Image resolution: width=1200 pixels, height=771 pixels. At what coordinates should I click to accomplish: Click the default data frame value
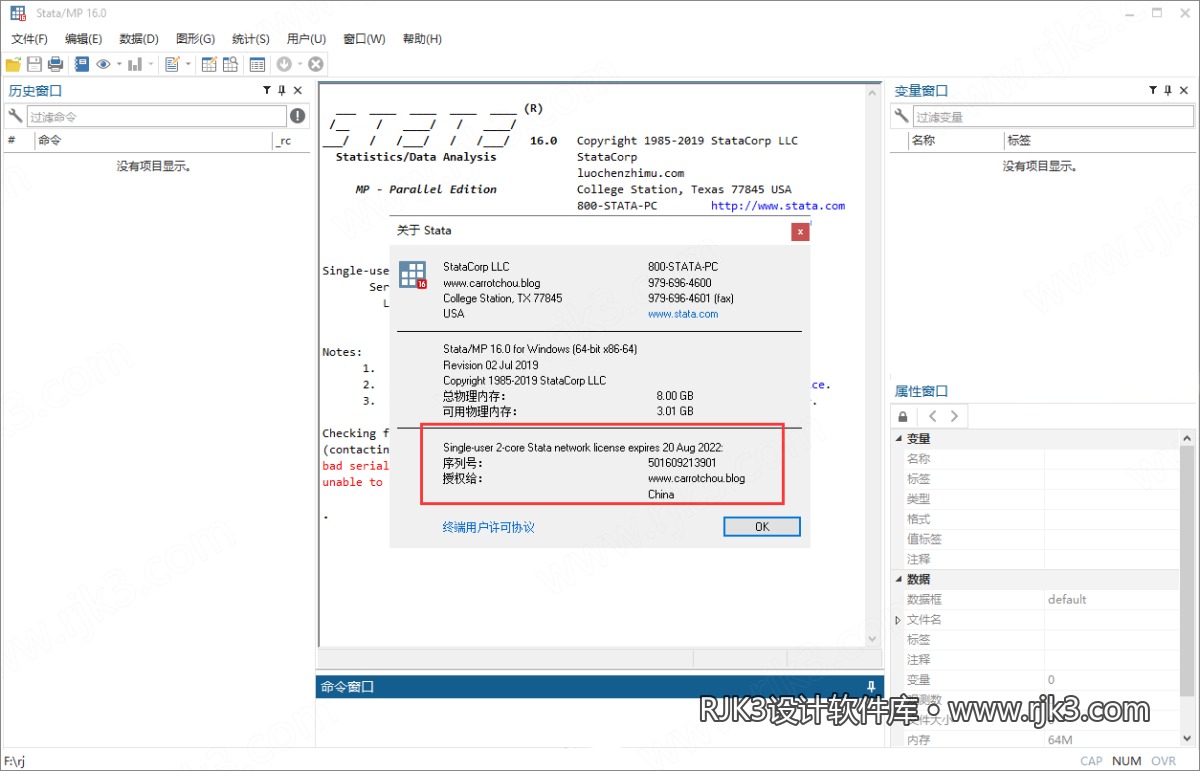[1067, 599]
